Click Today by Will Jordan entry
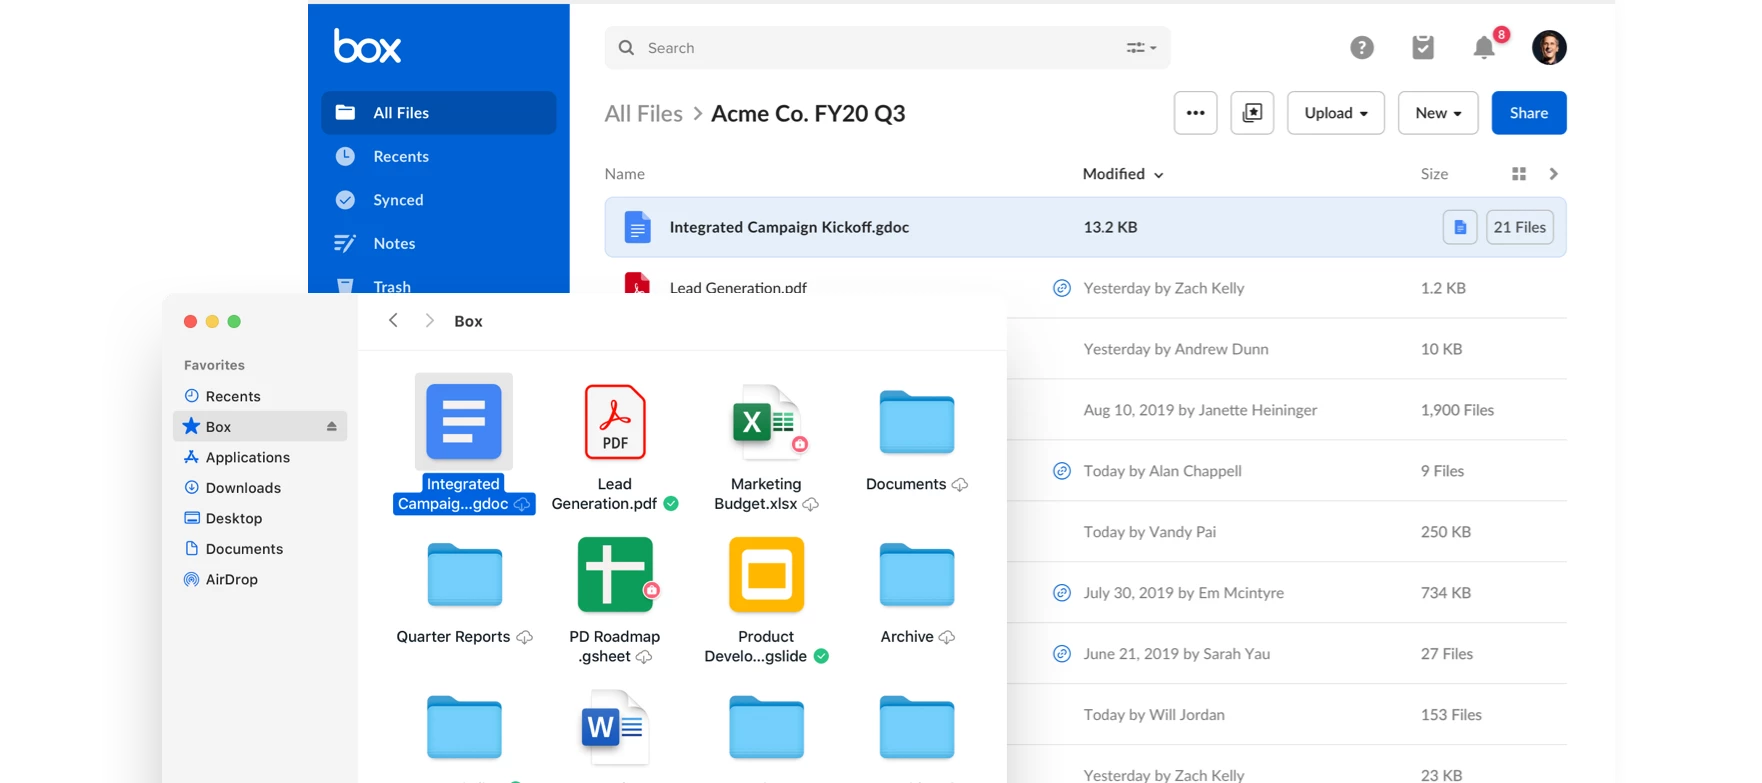Viewport: 1762px width, 783px height. (x=1154, y=715)
